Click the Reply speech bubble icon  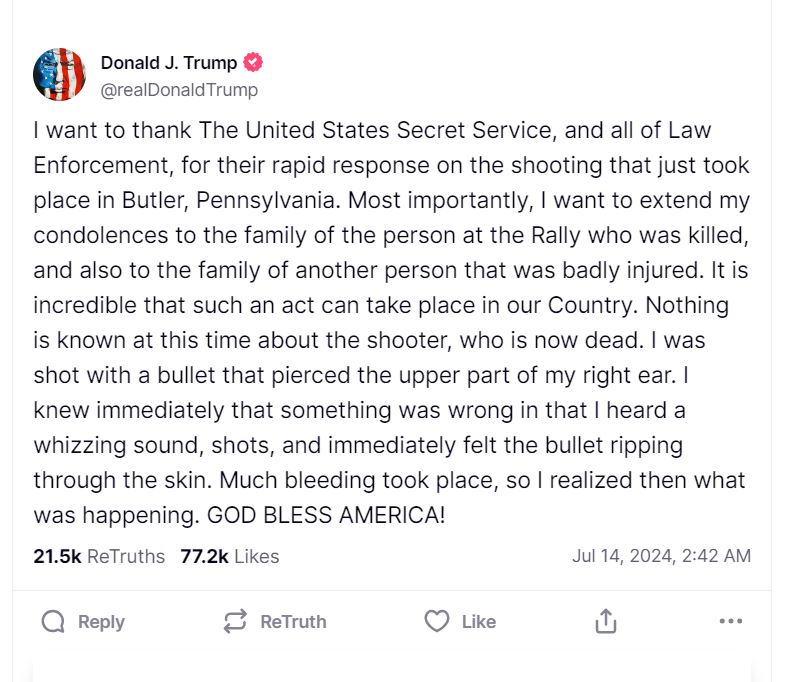pyautogui.click(x=53, y=622)
